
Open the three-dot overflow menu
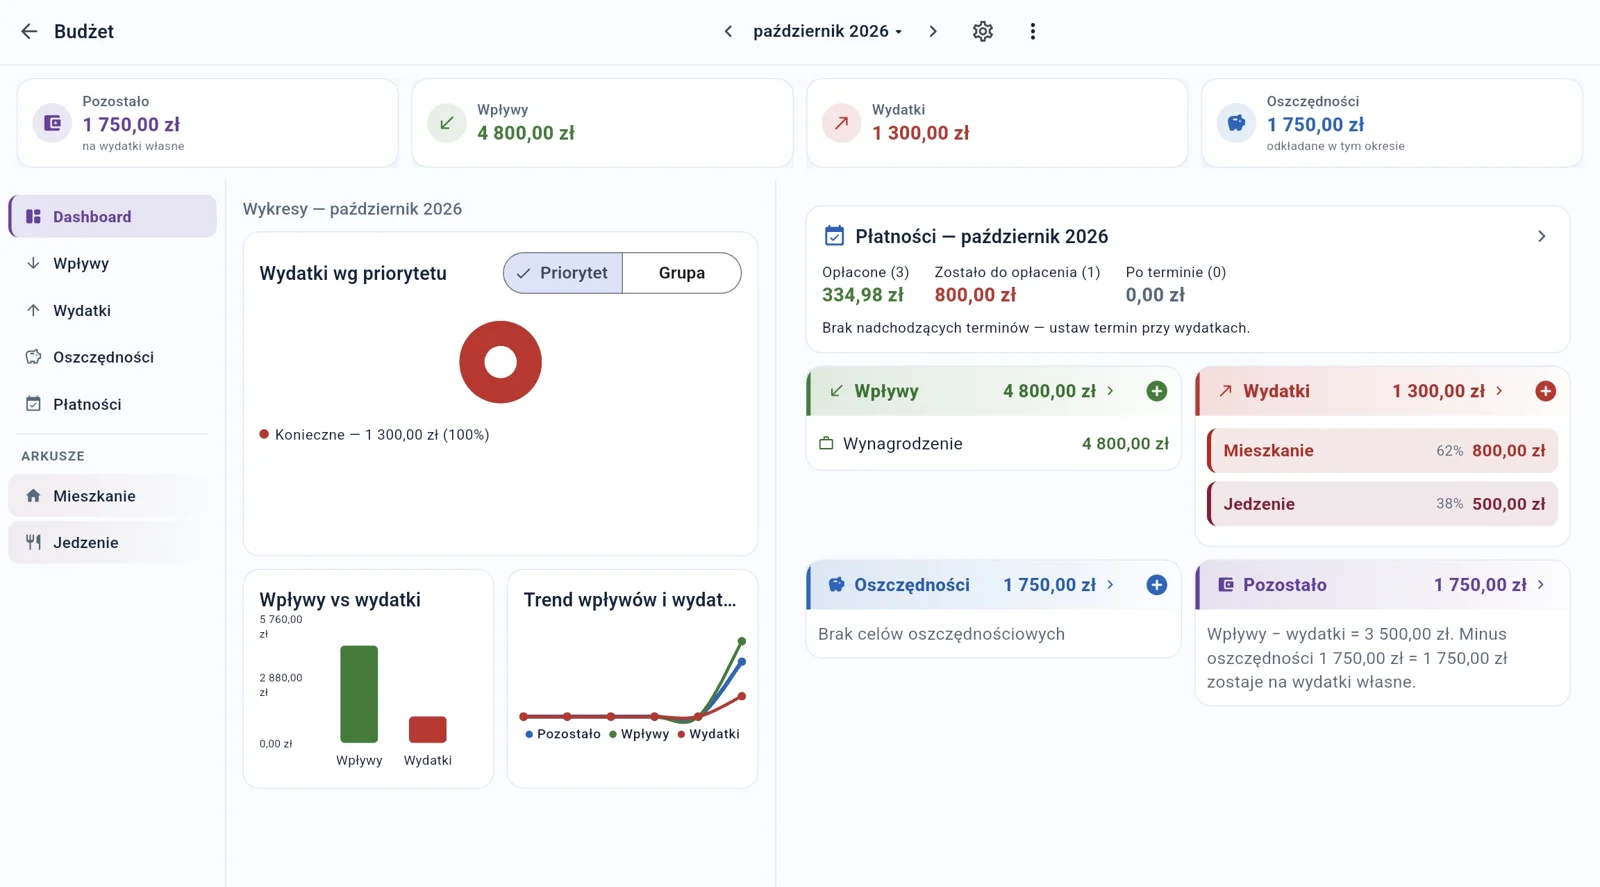click(1033, 31)
